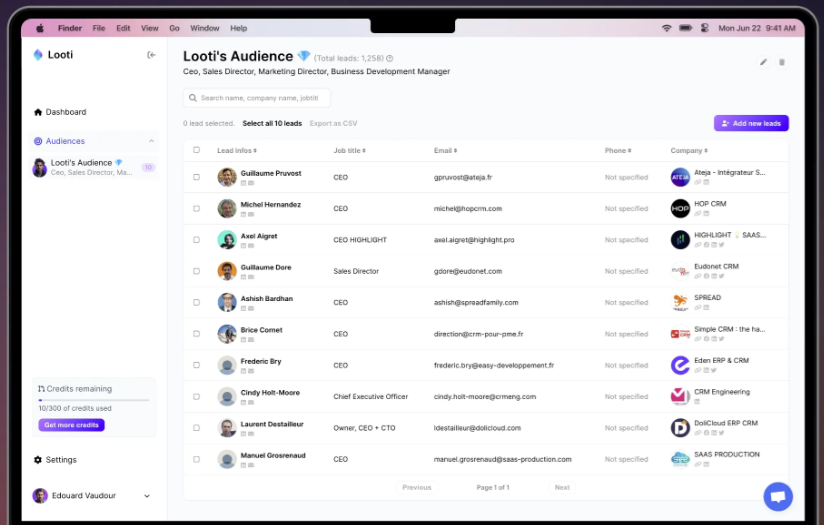Image resolution: width=824 pixels, height=525 pixels.
Task: Select the checkbox for Cindy Holt-Moore
Action: coord(197,397)
